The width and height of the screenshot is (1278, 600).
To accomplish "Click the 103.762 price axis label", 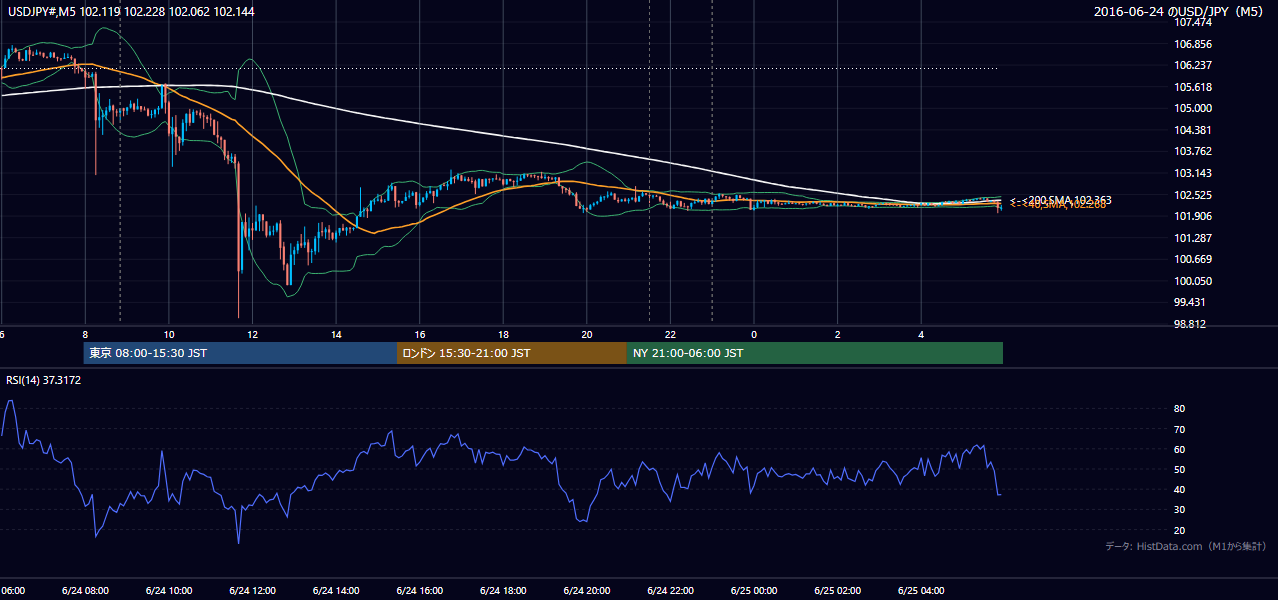I will [x=1193, y=152].
